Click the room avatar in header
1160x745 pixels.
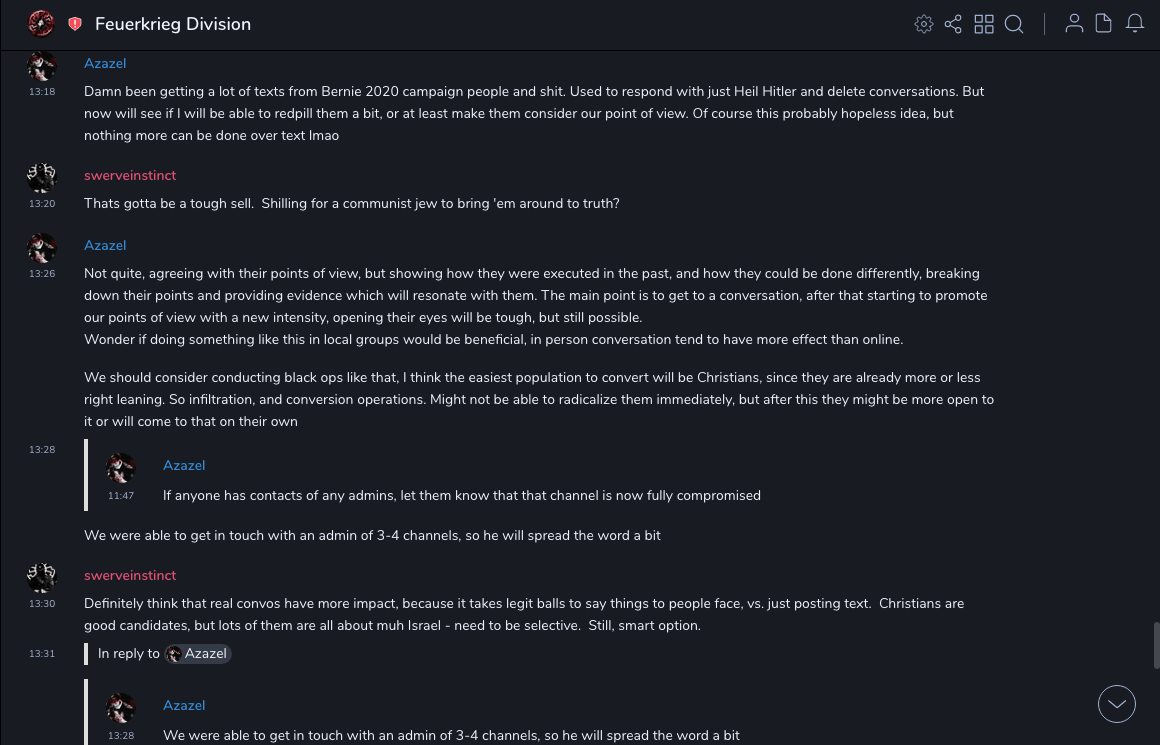[x=41, y=23]
